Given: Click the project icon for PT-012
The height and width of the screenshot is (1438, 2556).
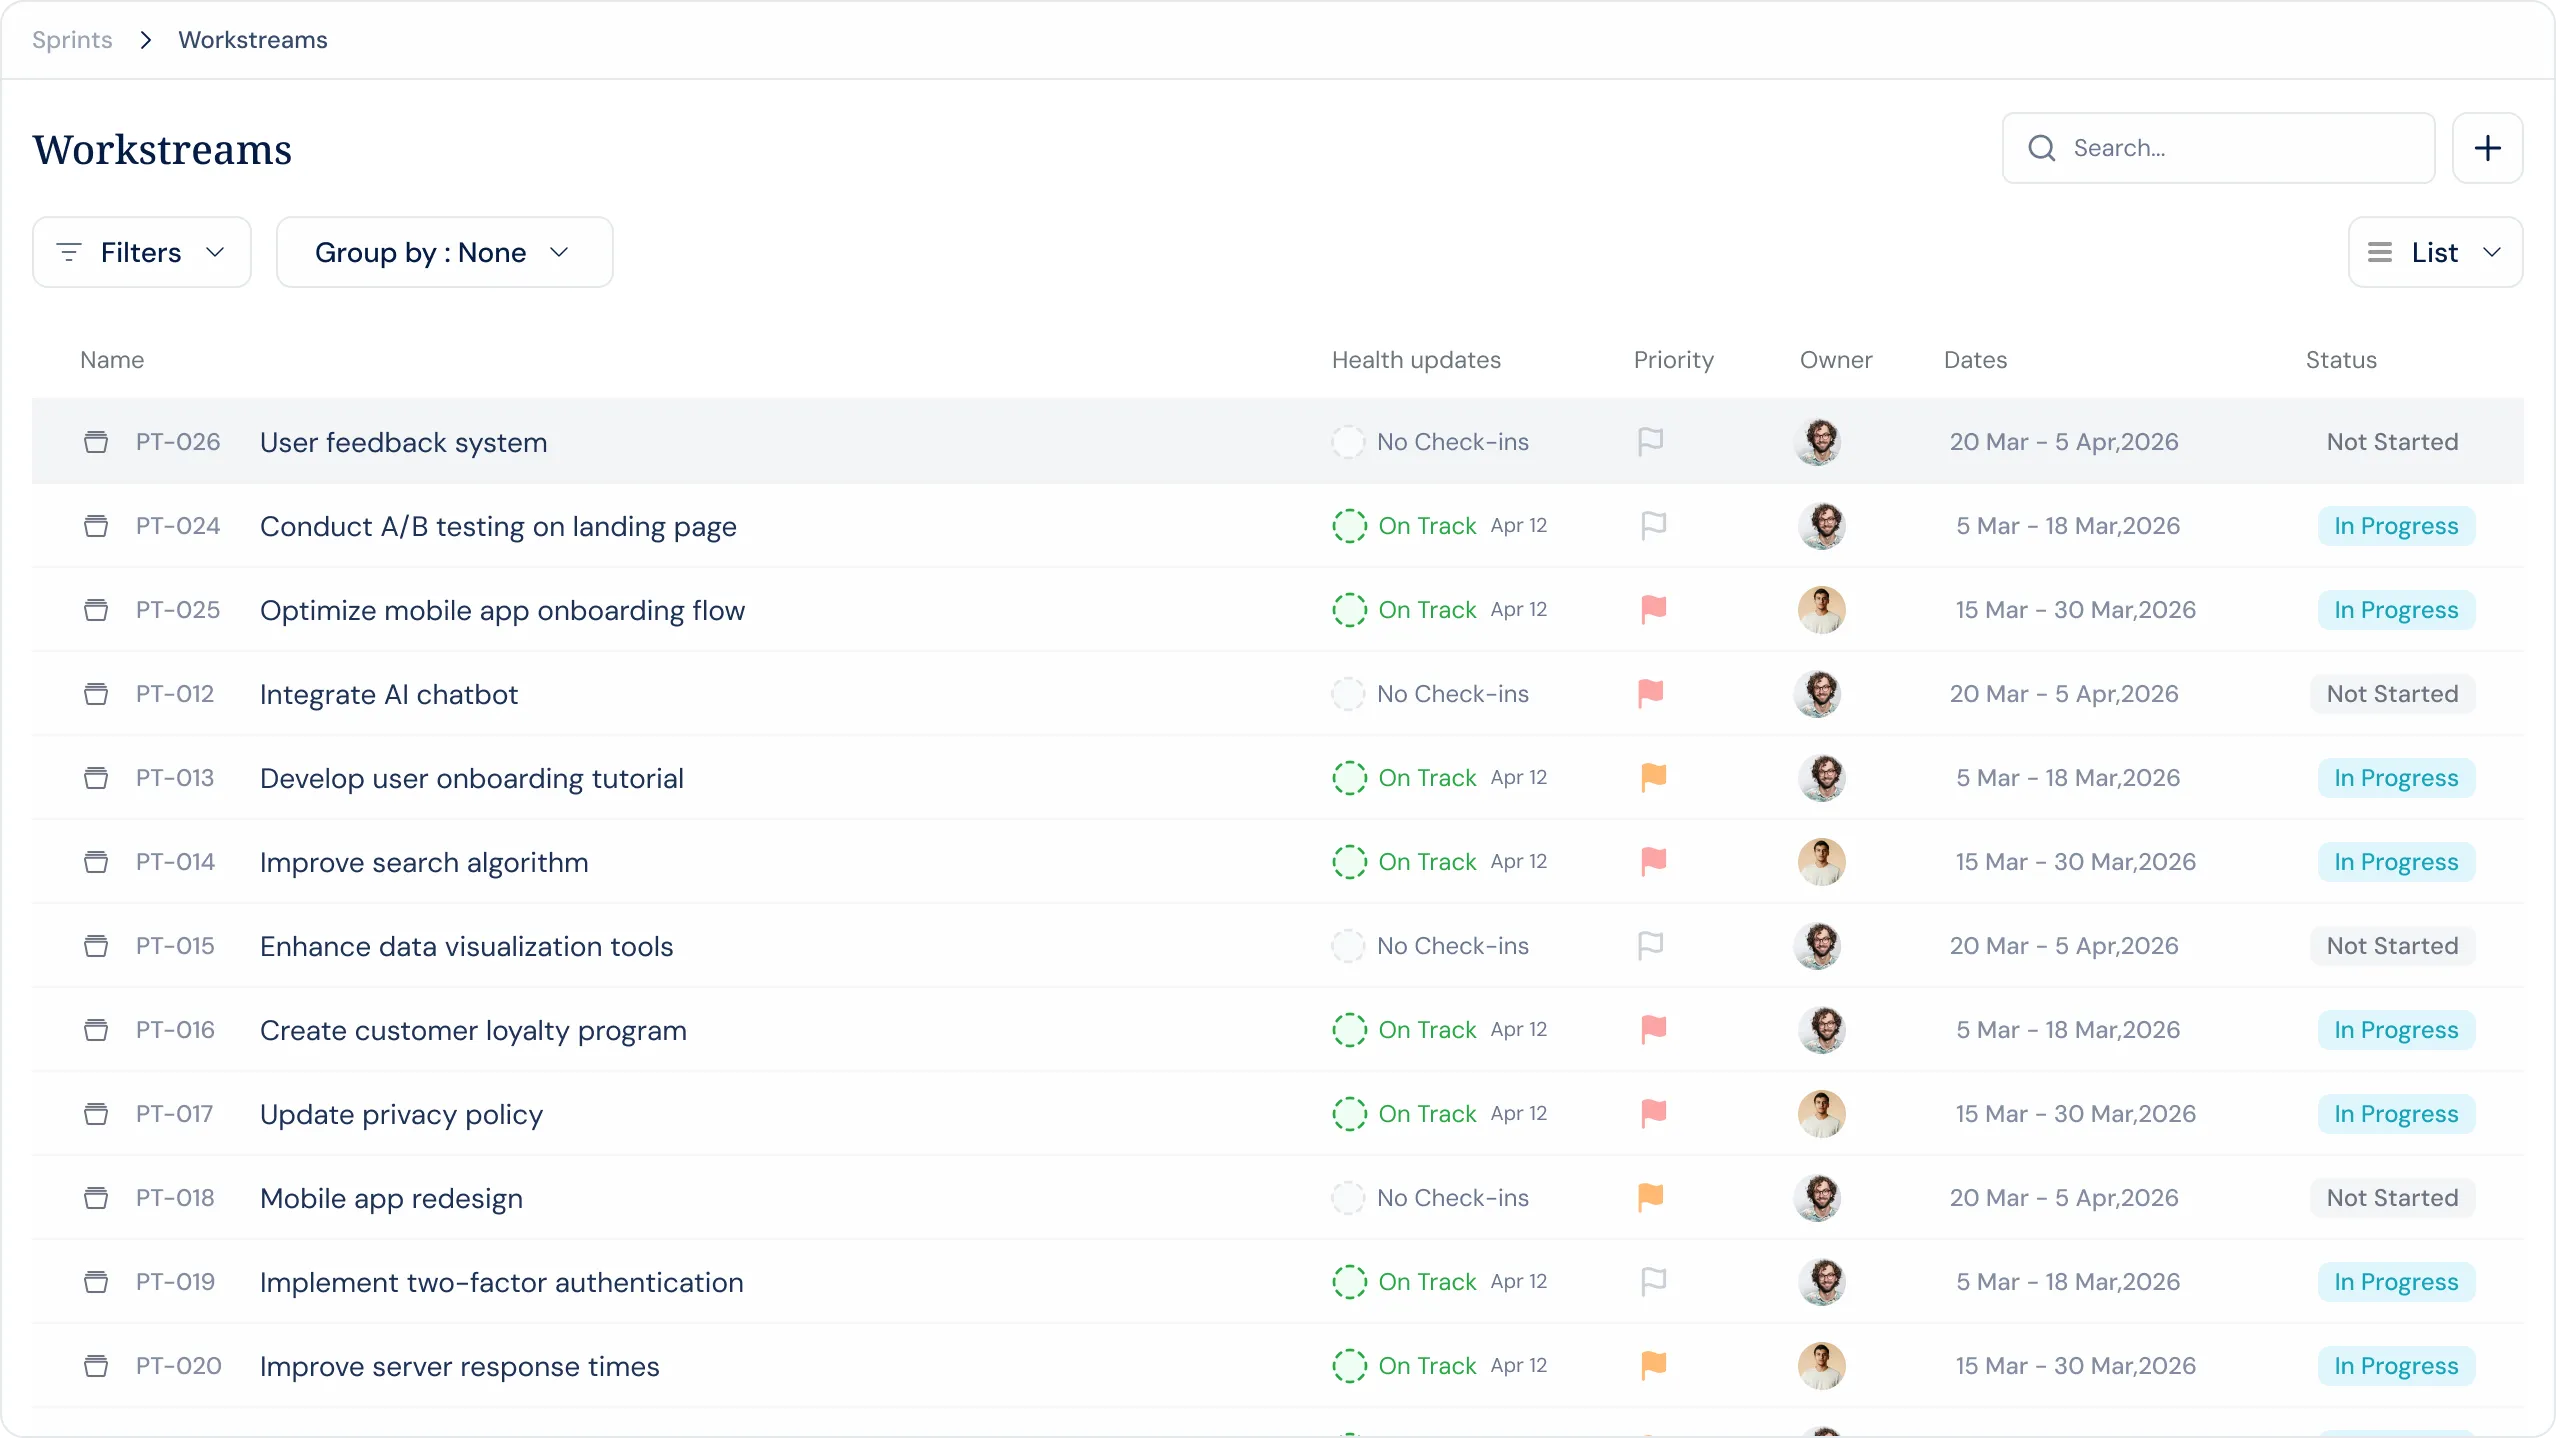Looking at the screenshot, I should point(96,694).
